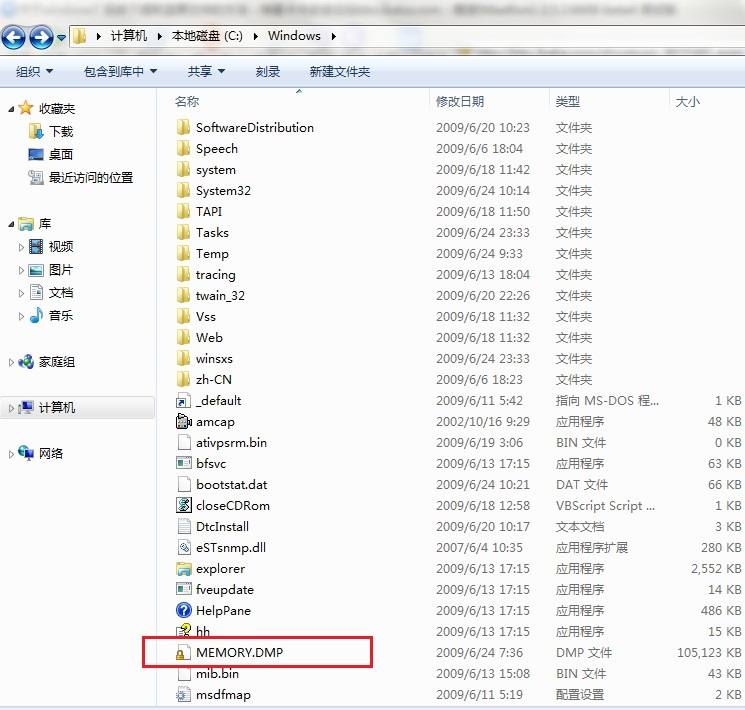Select the twain_32 folder name
The image size is (745, 710).
tap(220, 296)
